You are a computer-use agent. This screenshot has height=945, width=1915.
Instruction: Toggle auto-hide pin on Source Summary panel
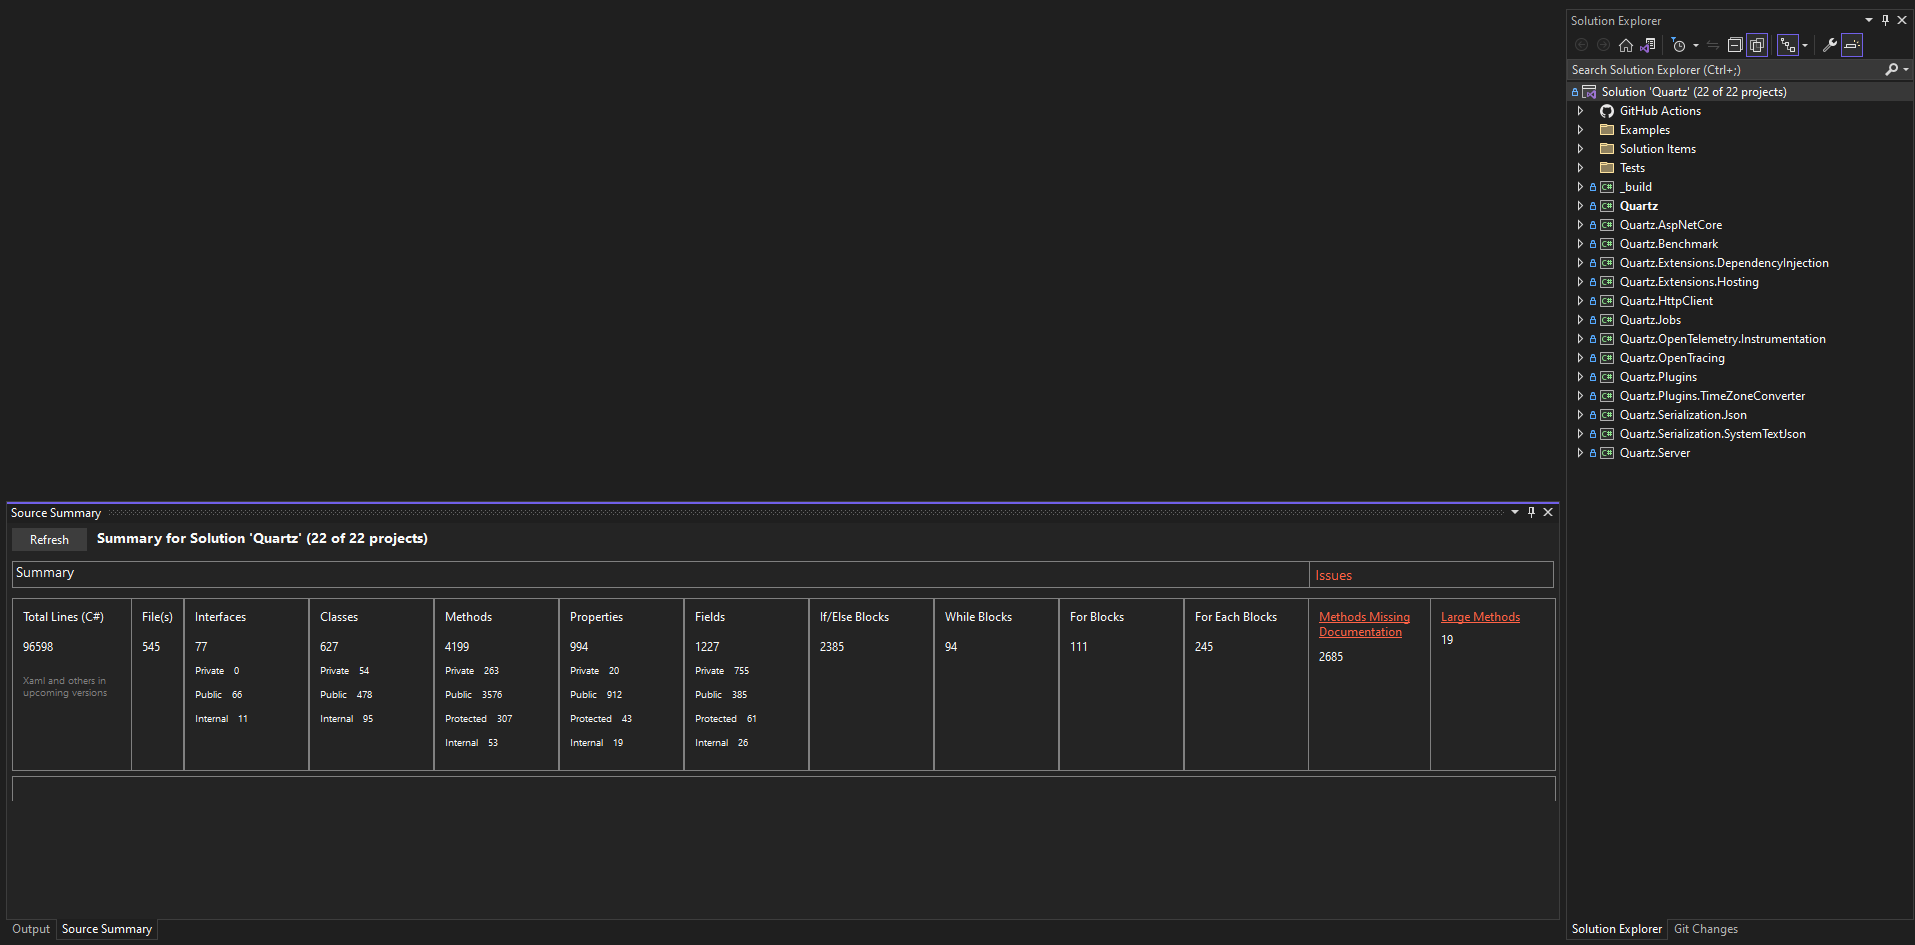coord(1531,512)
